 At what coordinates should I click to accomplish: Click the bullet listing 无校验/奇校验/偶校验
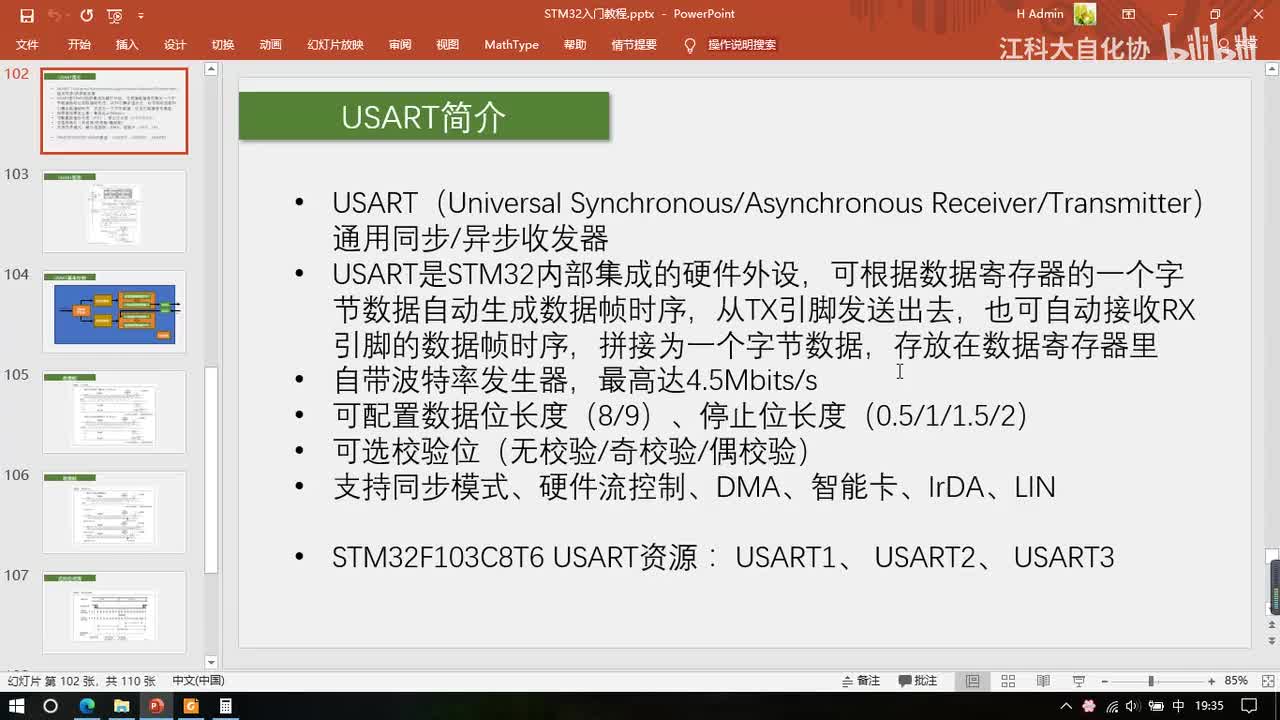coord(571,451)
